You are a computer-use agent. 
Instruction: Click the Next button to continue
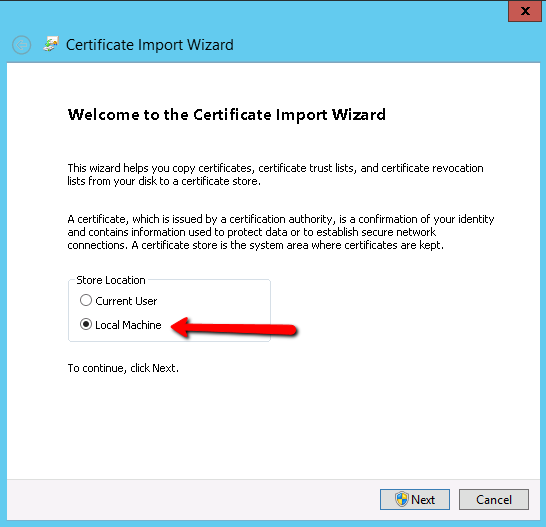[414, 499]
